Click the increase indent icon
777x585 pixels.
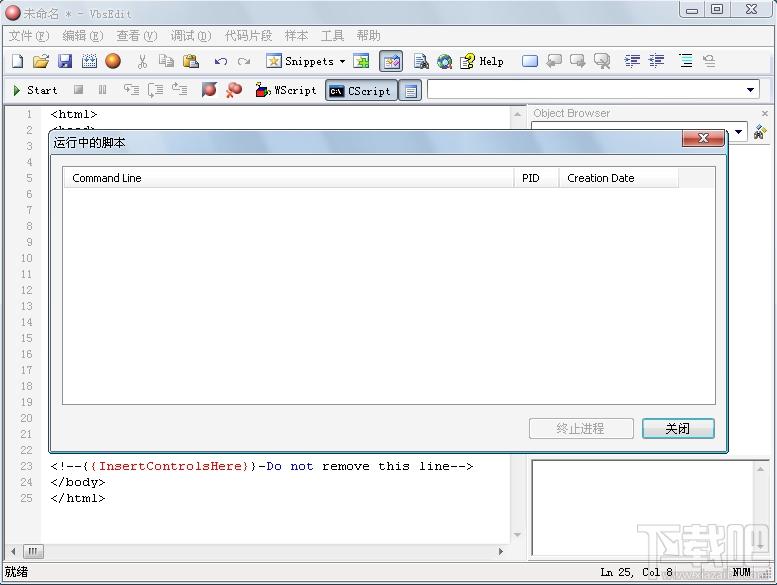point(632,61)
